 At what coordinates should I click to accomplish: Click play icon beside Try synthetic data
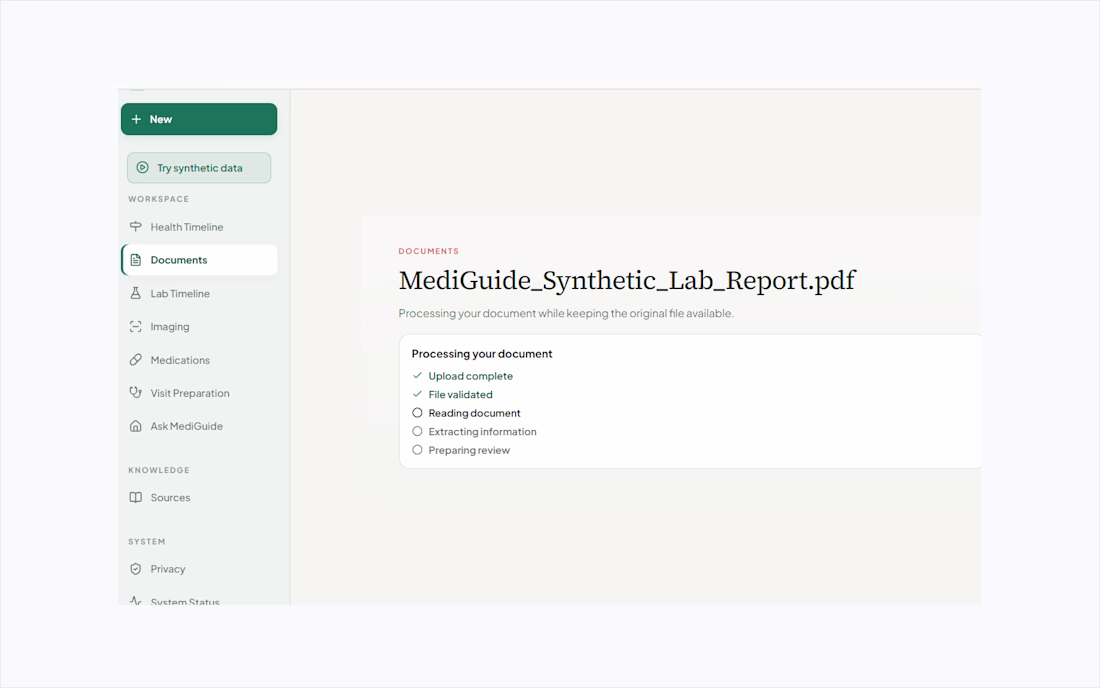click(x=142, y=168)
